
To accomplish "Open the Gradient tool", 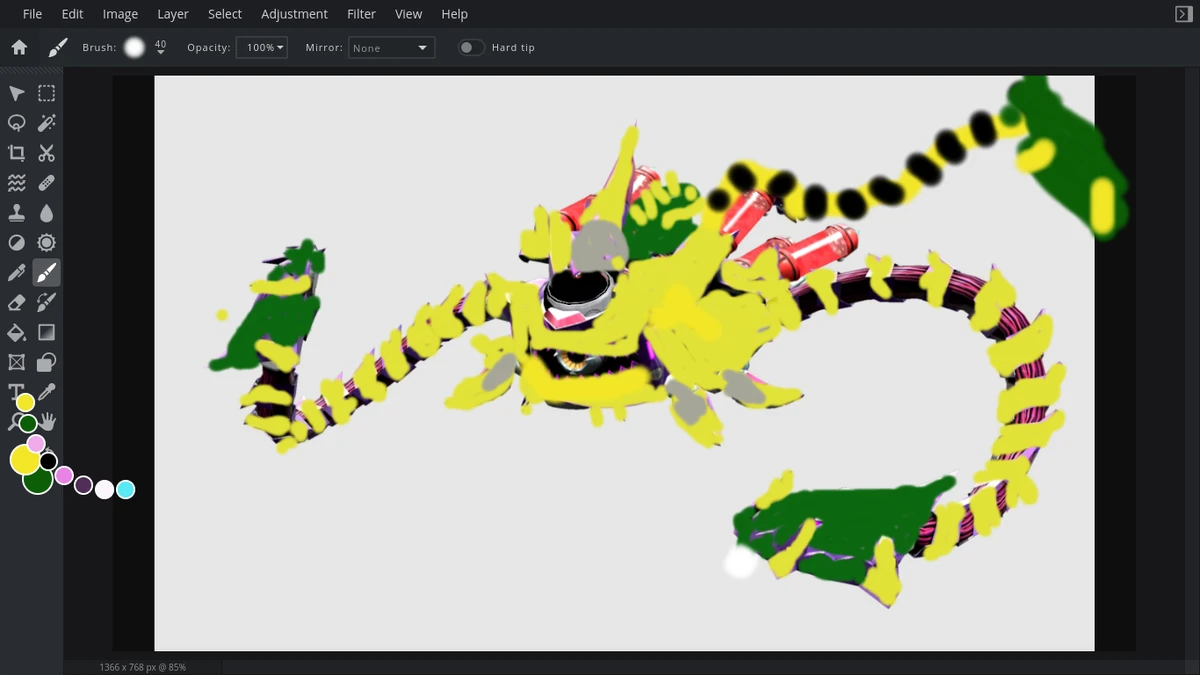I will click(46, 332).
